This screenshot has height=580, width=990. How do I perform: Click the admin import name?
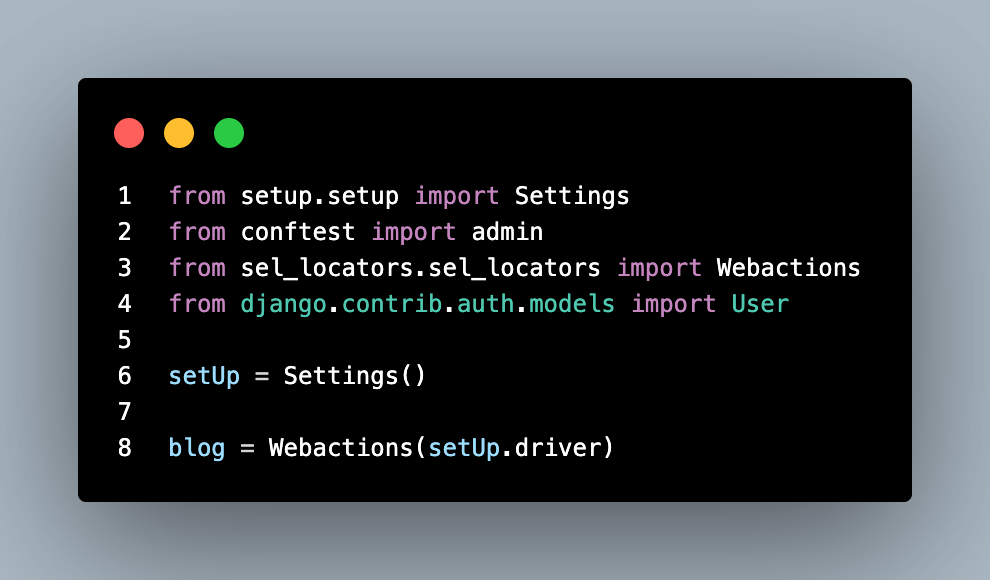click(x=507, y=232)
